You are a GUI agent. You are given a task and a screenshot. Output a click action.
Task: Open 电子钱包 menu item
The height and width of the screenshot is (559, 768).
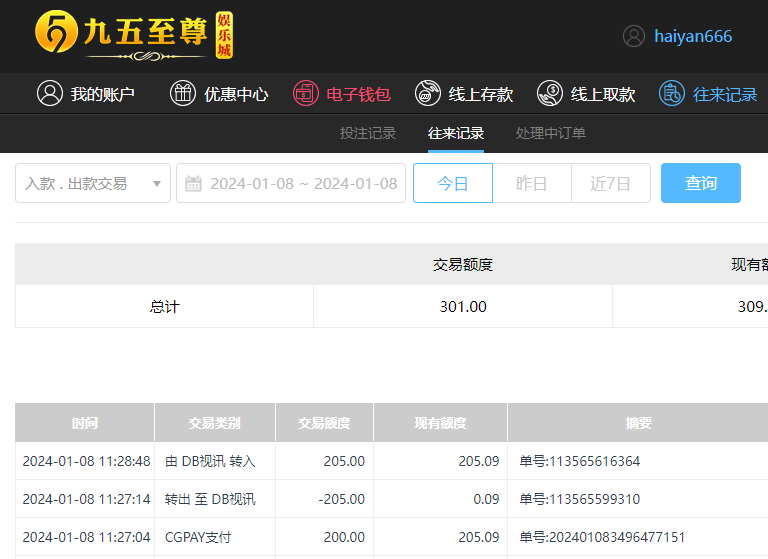(359, 94)
